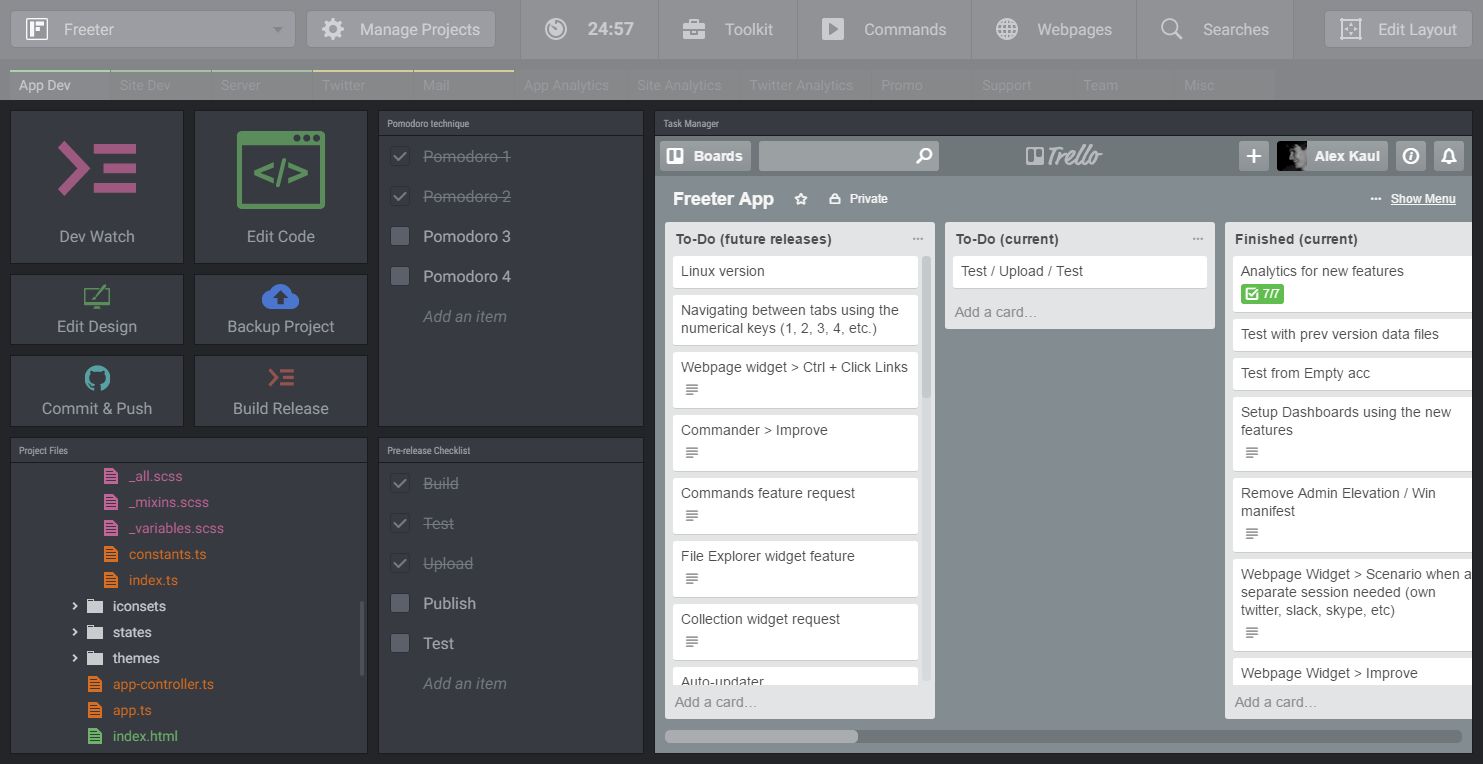Tick the Publish checklist item
The image size is (1483, 764).
(x=400, y=604)
